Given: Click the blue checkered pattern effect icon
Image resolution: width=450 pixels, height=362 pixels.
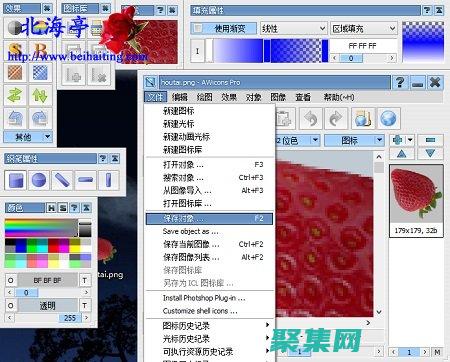Looking at the screenshot, I should (x=40, y=72).
